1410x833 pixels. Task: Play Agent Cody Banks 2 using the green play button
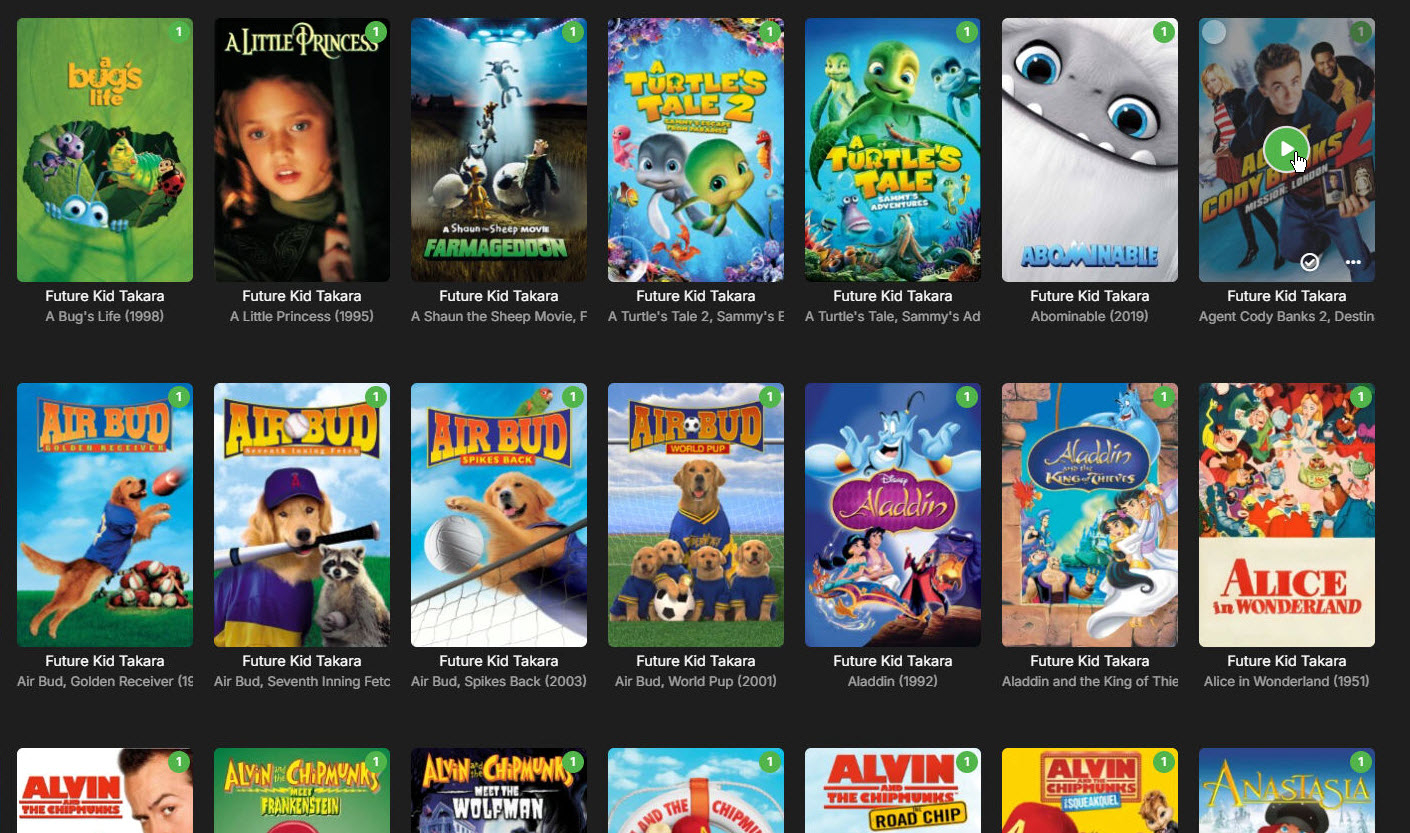(x=1286, y=149)
